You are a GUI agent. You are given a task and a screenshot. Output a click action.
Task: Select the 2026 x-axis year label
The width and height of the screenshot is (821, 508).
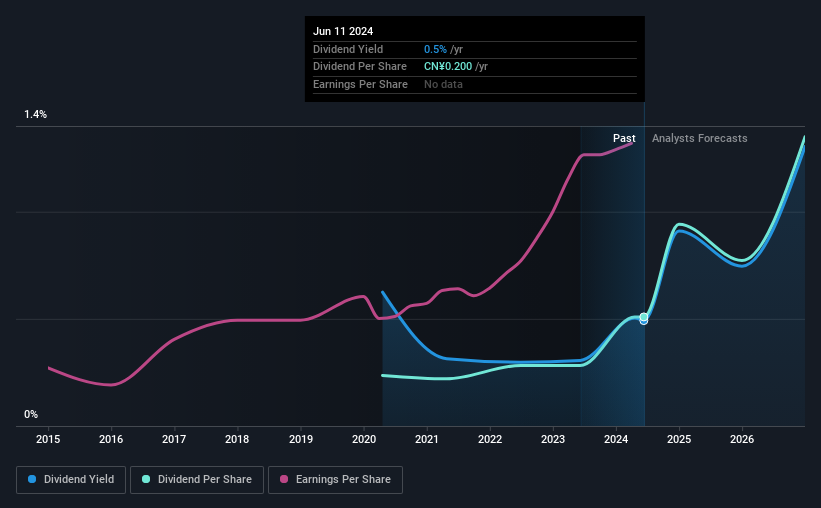pos(742,439)
